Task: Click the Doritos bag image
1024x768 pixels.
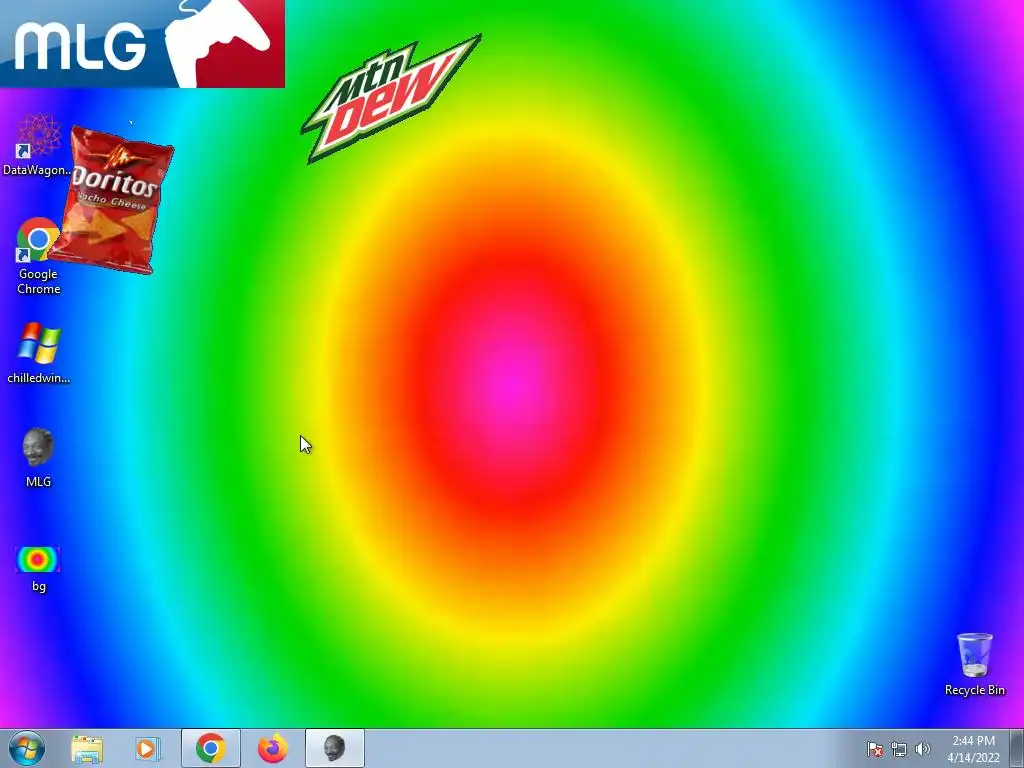Action: (112, 200)
